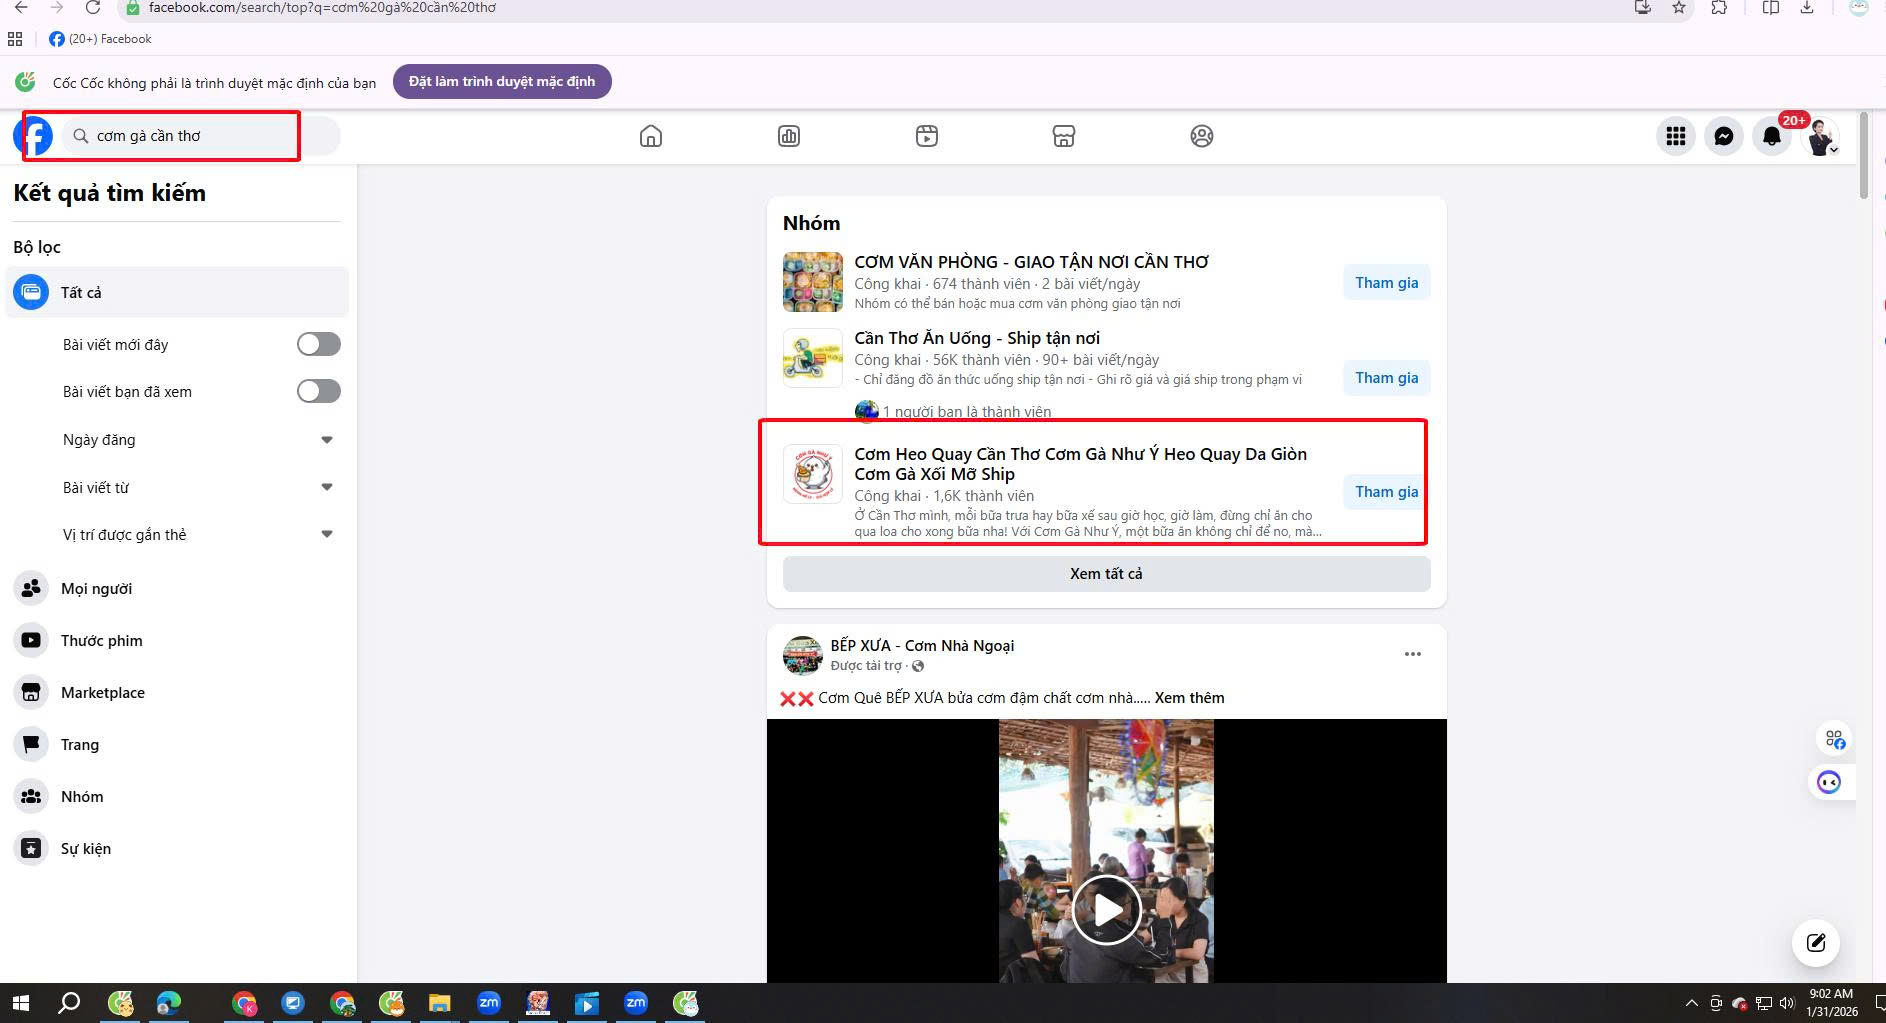The image size is (1886, 1023).
Task: Select the Marketplace filter in sidebar
Action: pos(177,692)
